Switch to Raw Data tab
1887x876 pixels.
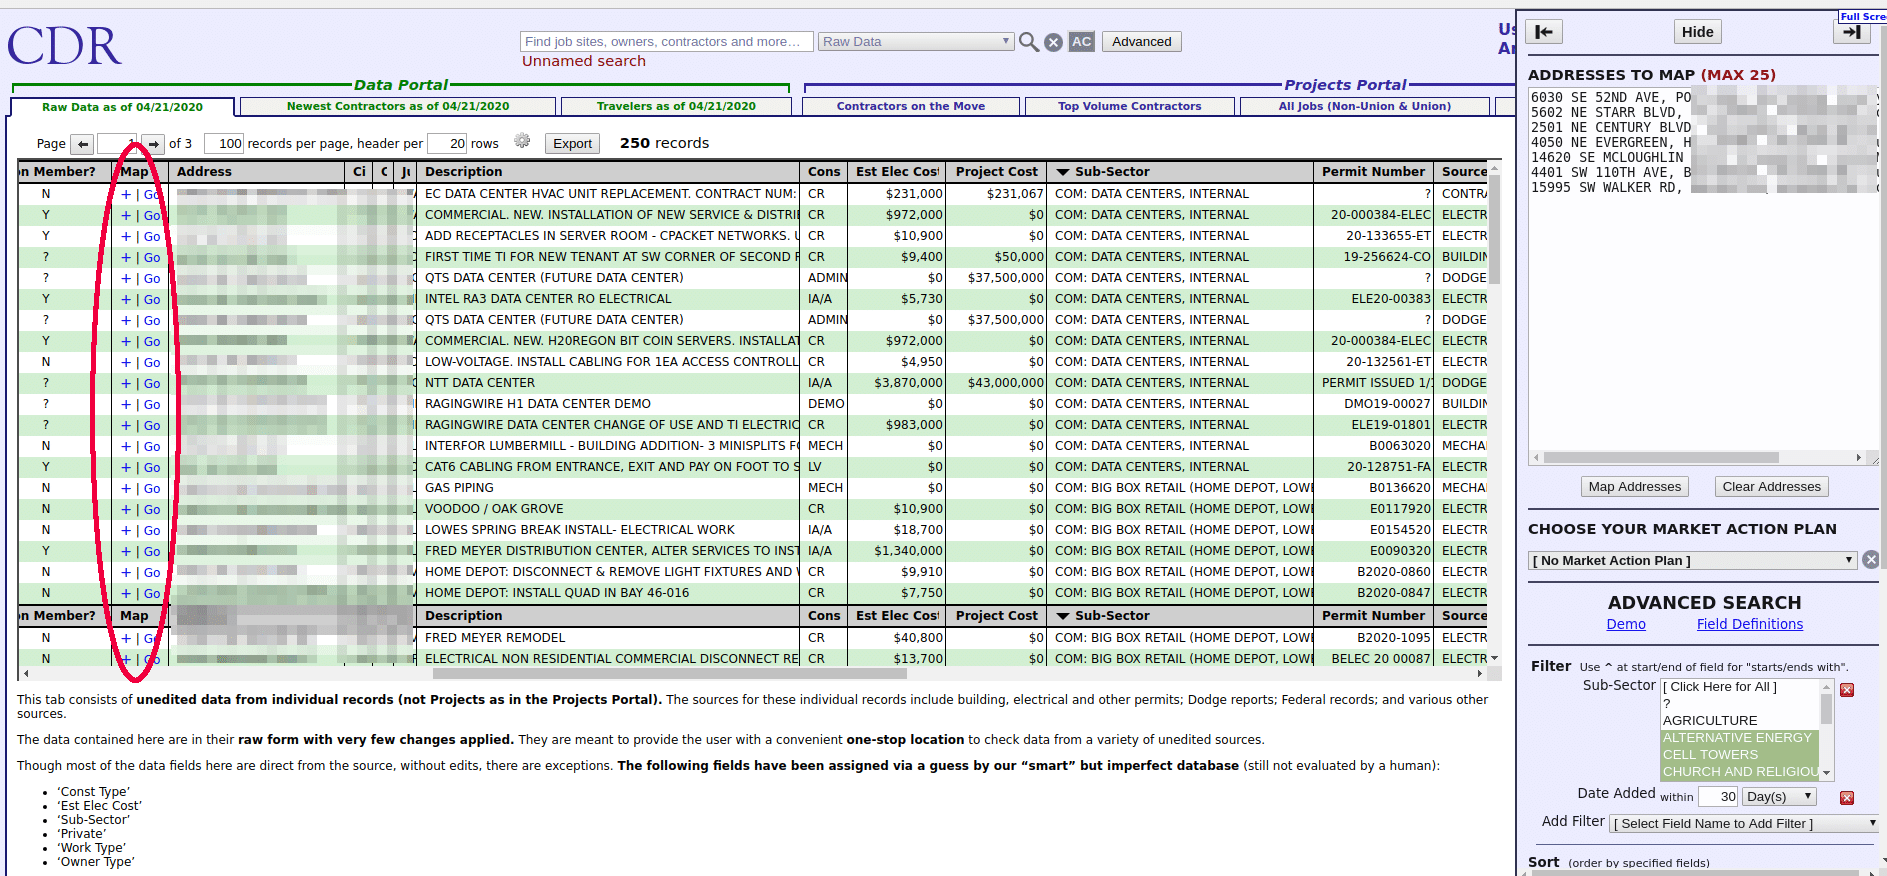(122, 107)
